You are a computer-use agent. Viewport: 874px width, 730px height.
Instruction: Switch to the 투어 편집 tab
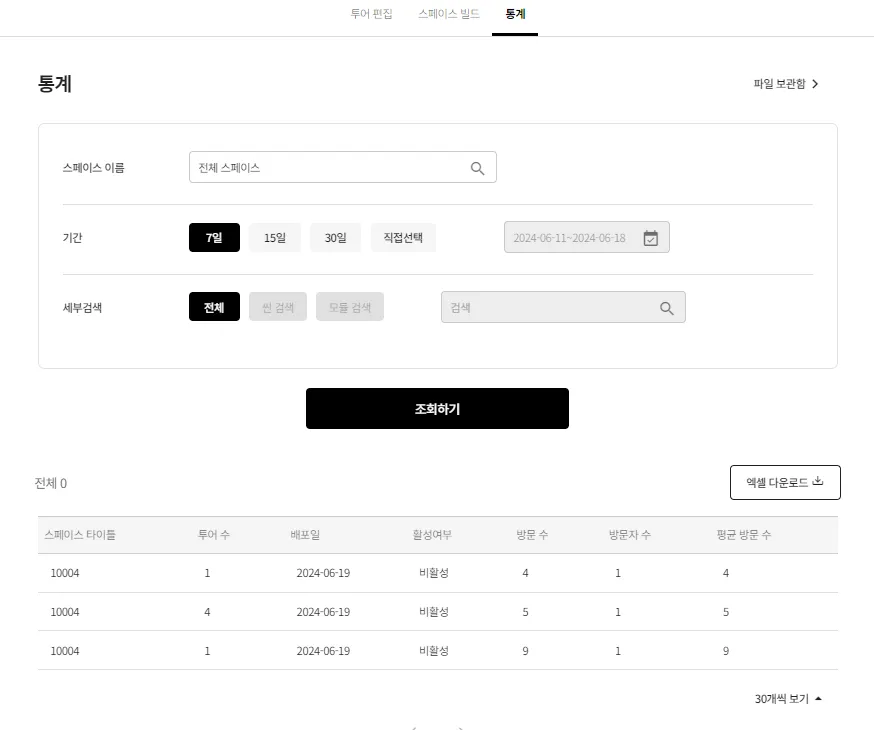371,14
